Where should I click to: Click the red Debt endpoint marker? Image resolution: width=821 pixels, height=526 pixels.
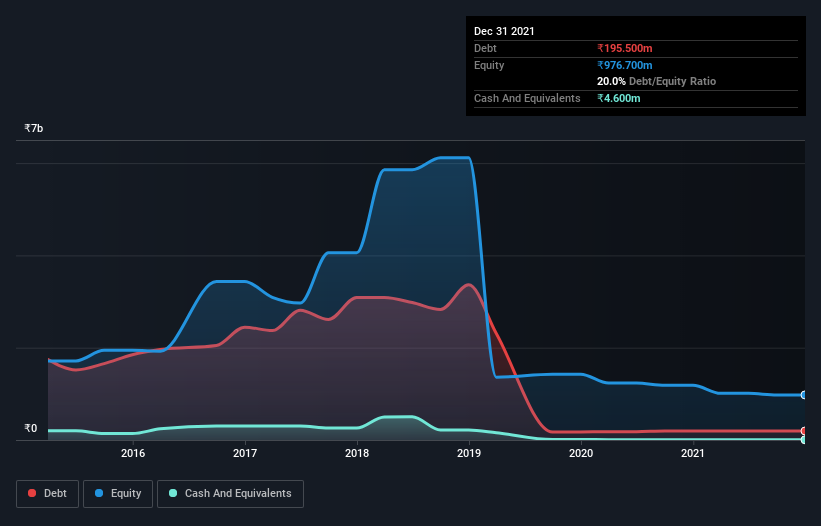[x=804, y=431]
